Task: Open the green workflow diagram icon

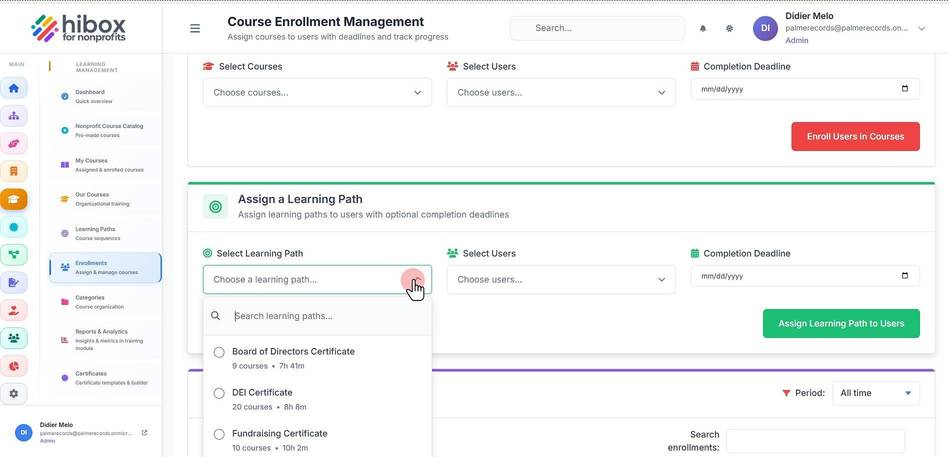Action: (x=13, y=254)
